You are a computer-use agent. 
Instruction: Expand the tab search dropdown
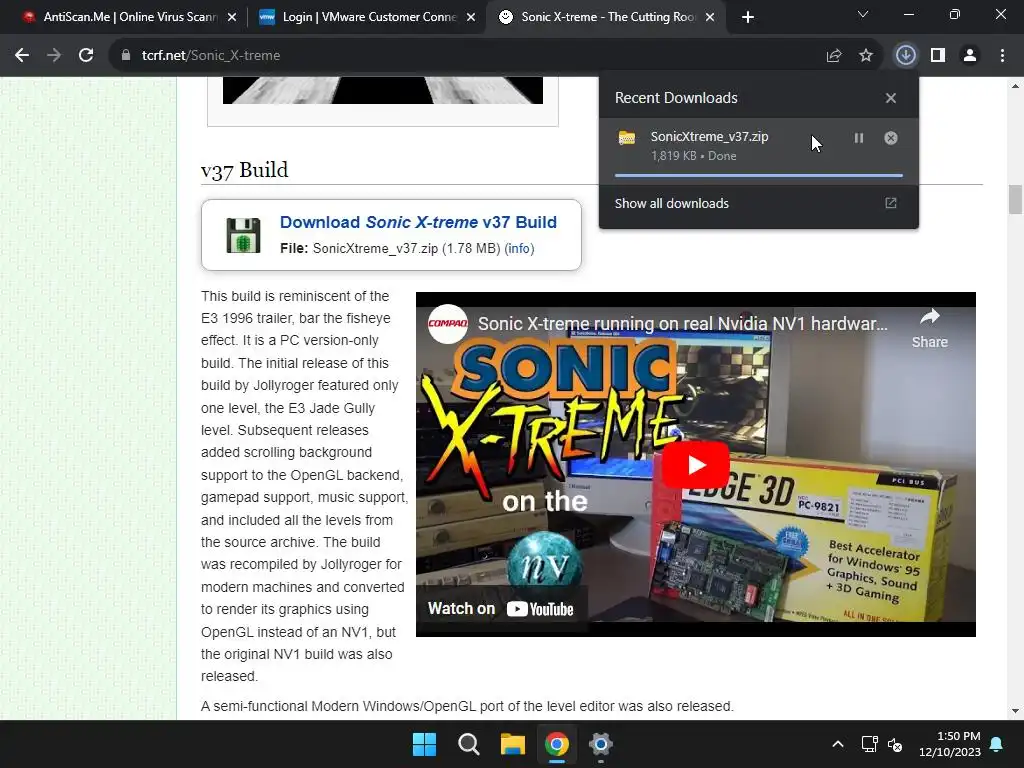[x=863, y=14]
